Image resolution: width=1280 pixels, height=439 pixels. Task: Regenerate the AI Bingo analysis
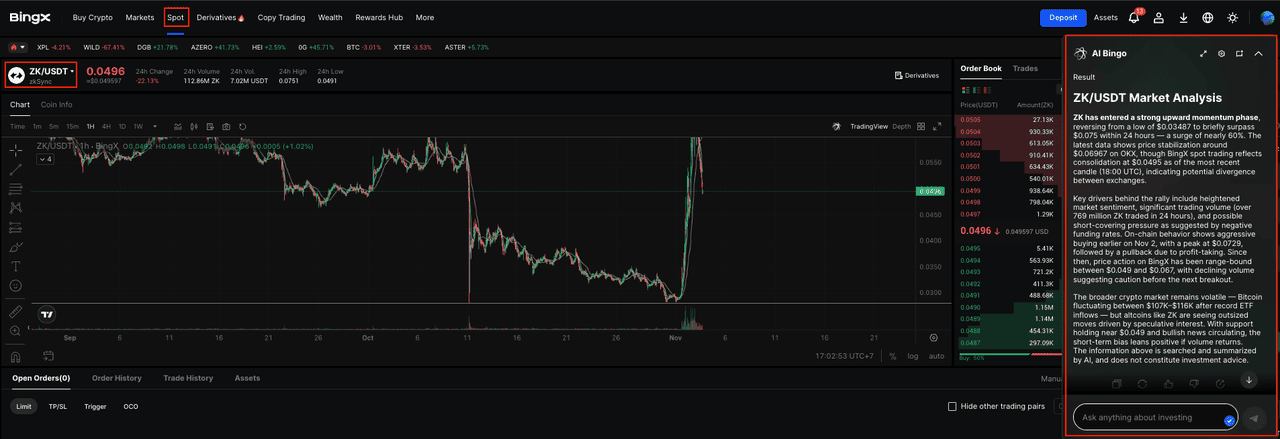point(1142,383)
